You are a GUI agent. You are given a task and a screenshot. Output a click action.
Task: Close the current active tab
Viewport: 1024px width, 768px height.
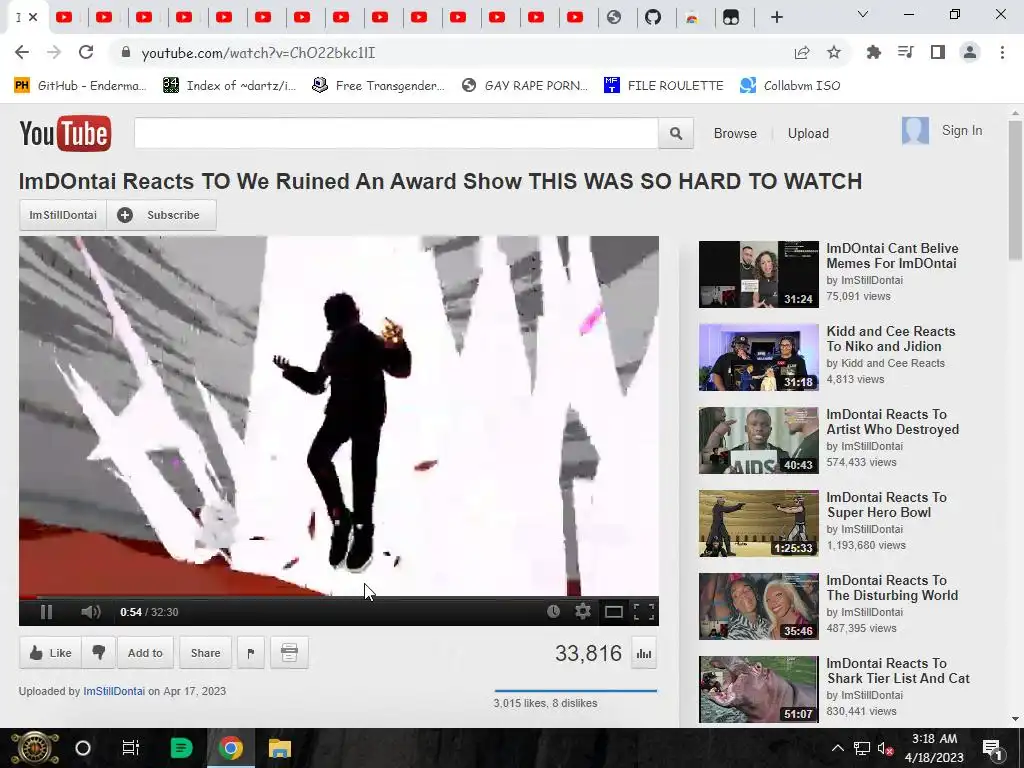[x=33, y=17]
